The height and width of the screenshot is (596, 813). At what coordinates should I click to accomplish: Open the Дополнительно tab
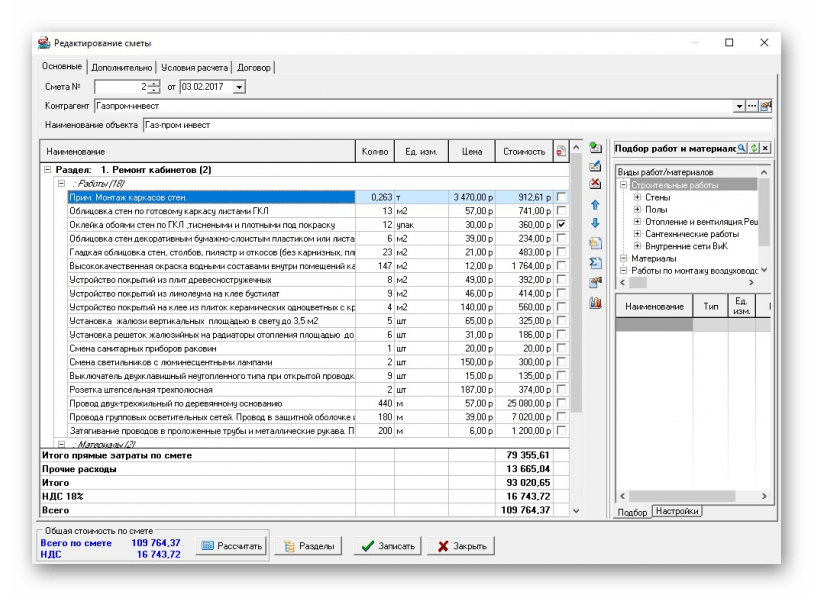pos(122,67)
